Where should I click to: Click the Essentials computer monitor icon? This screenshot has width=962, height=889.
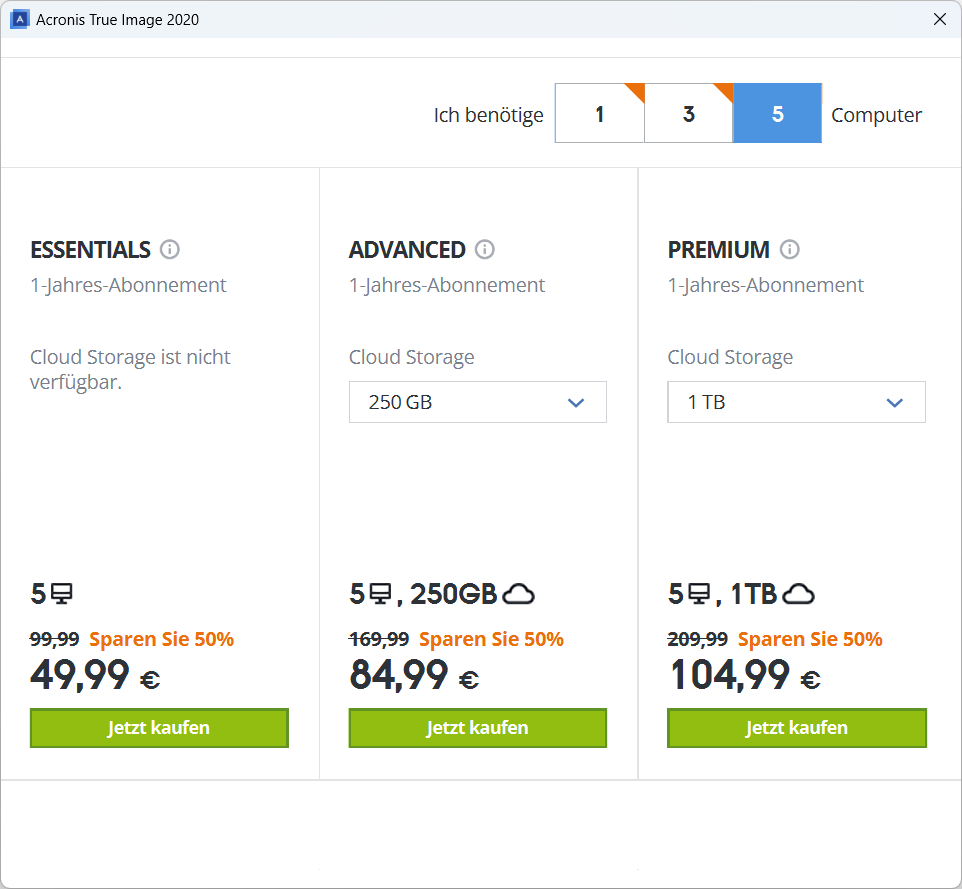pyautogui.click(x=62, y=594)
